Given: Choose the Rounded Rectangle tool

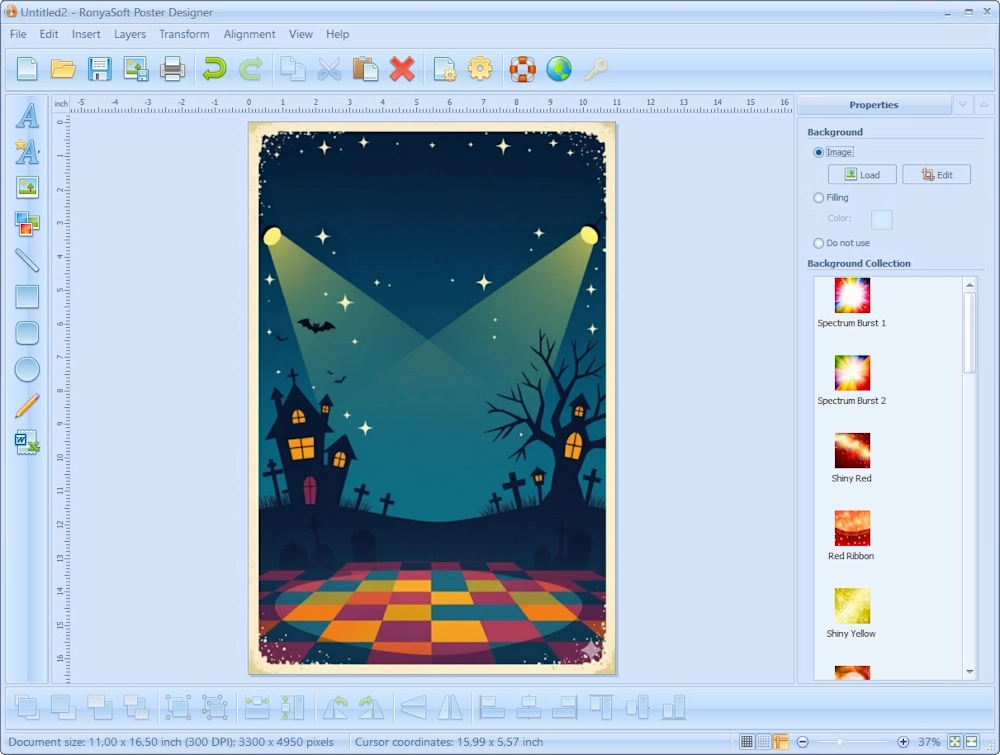Looking at the screenshot, I should [x=27, y=333].
